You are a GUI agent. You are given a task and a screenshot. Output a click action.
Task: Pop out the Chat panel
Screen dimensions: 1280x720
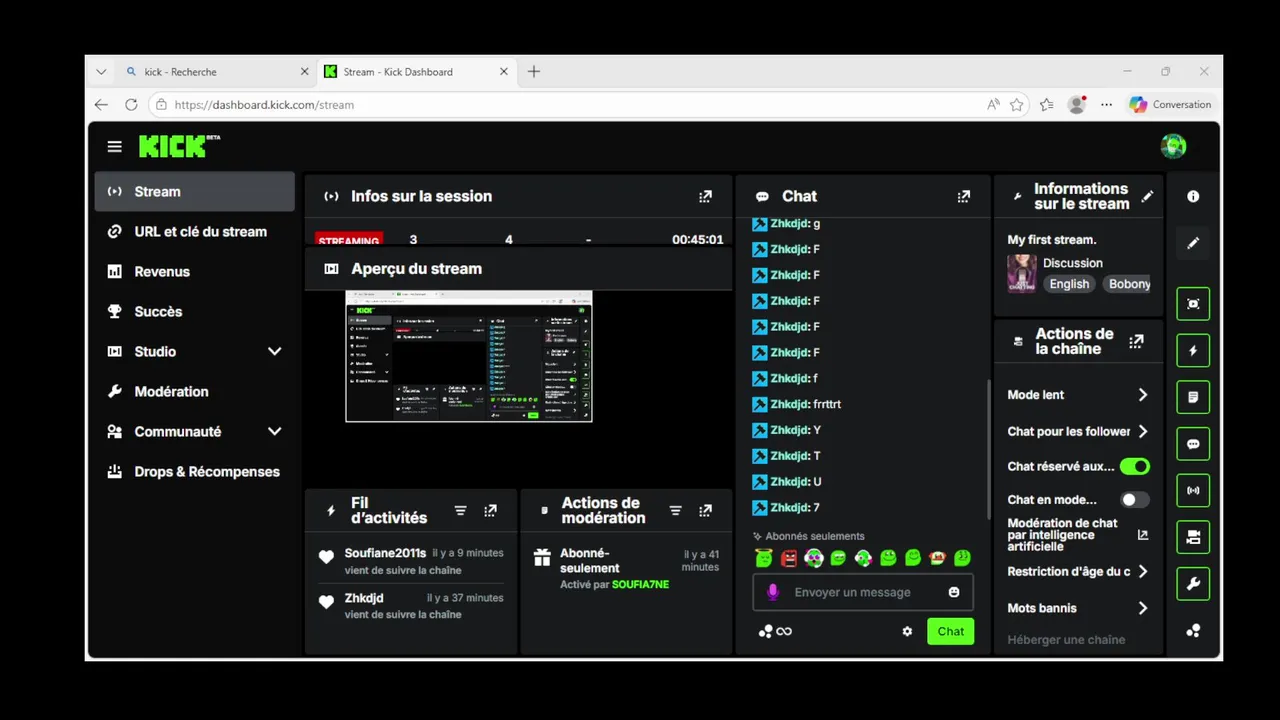pyautogui.click(x=963, y=197)
